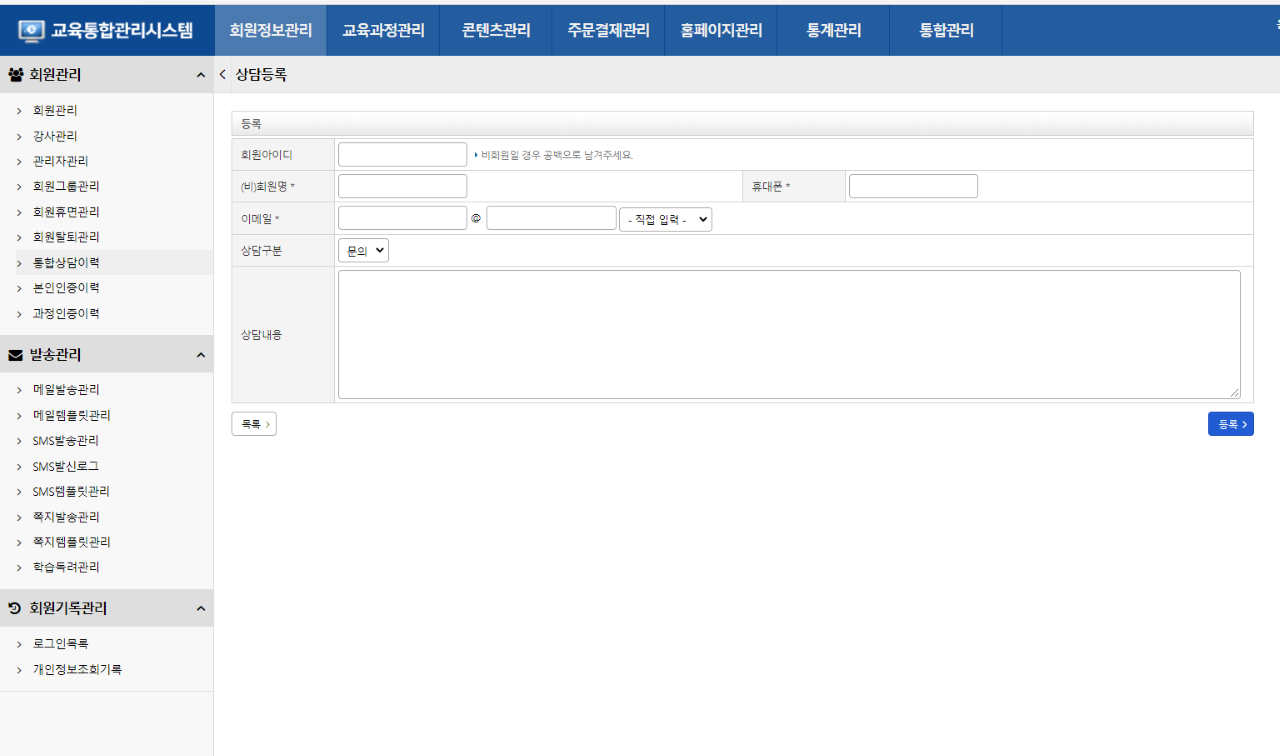Click into the 상담내용 text area

pyautogui.click(x=788, y=335)
